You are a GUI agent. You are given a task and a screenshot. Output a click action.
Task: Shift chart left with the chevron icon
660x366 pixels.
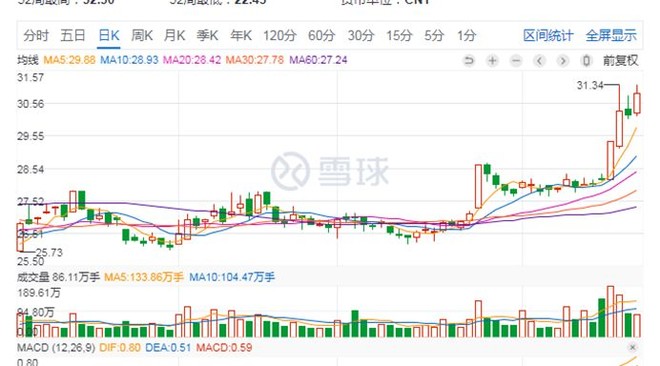click(x=539, y=61)
